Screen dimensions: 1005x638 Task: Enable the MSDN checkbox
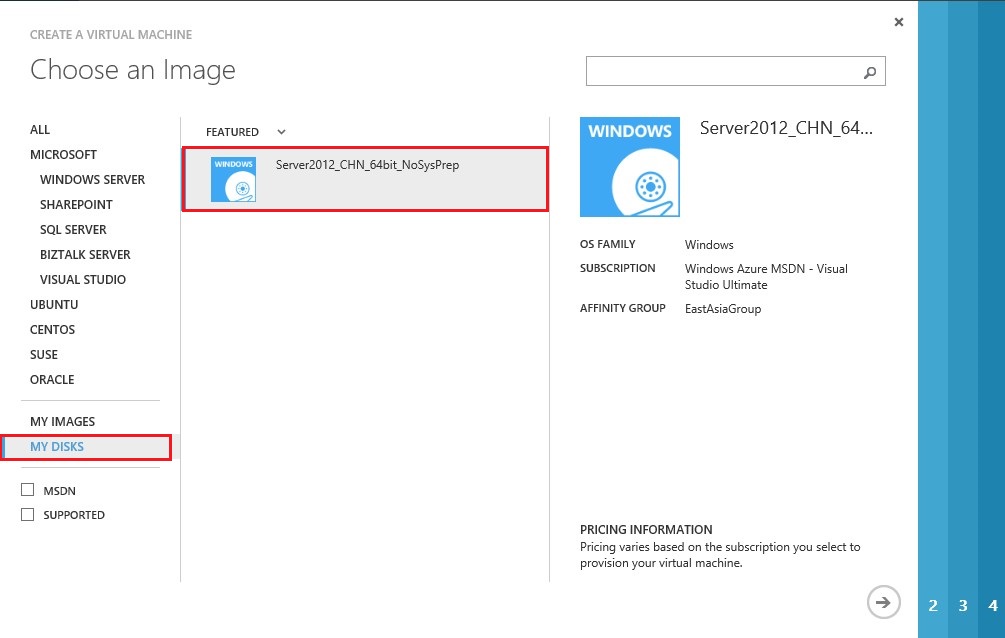pos(28,490)
